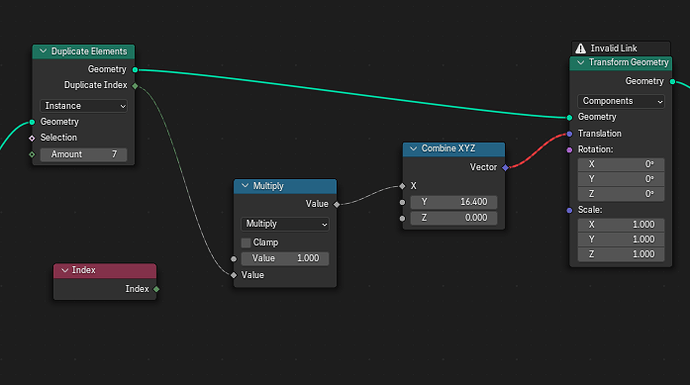Open the Components mode dropdown
The image size is (690, 385).
click(621, 101)
